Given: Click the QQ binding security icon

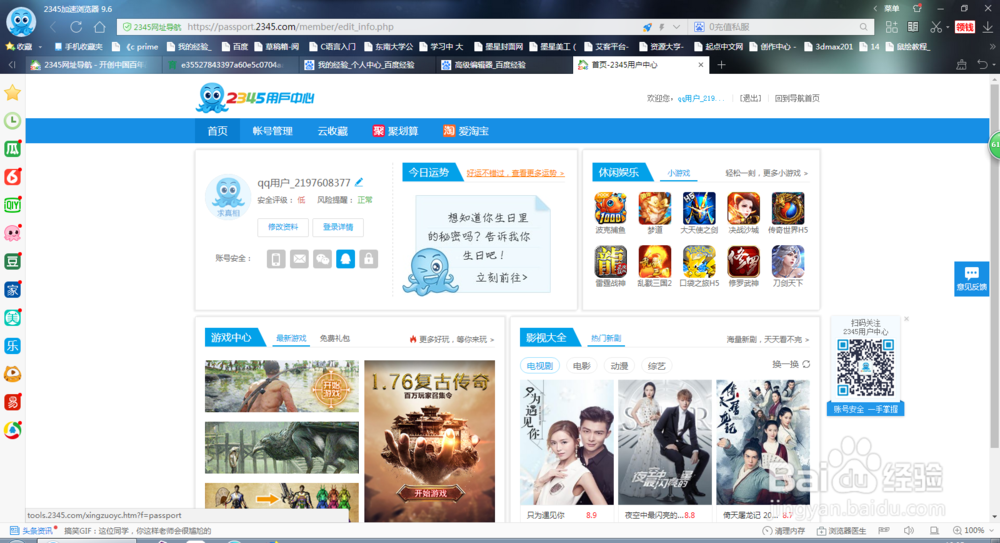Looking at the screenshot, I should tap(345, 259).
